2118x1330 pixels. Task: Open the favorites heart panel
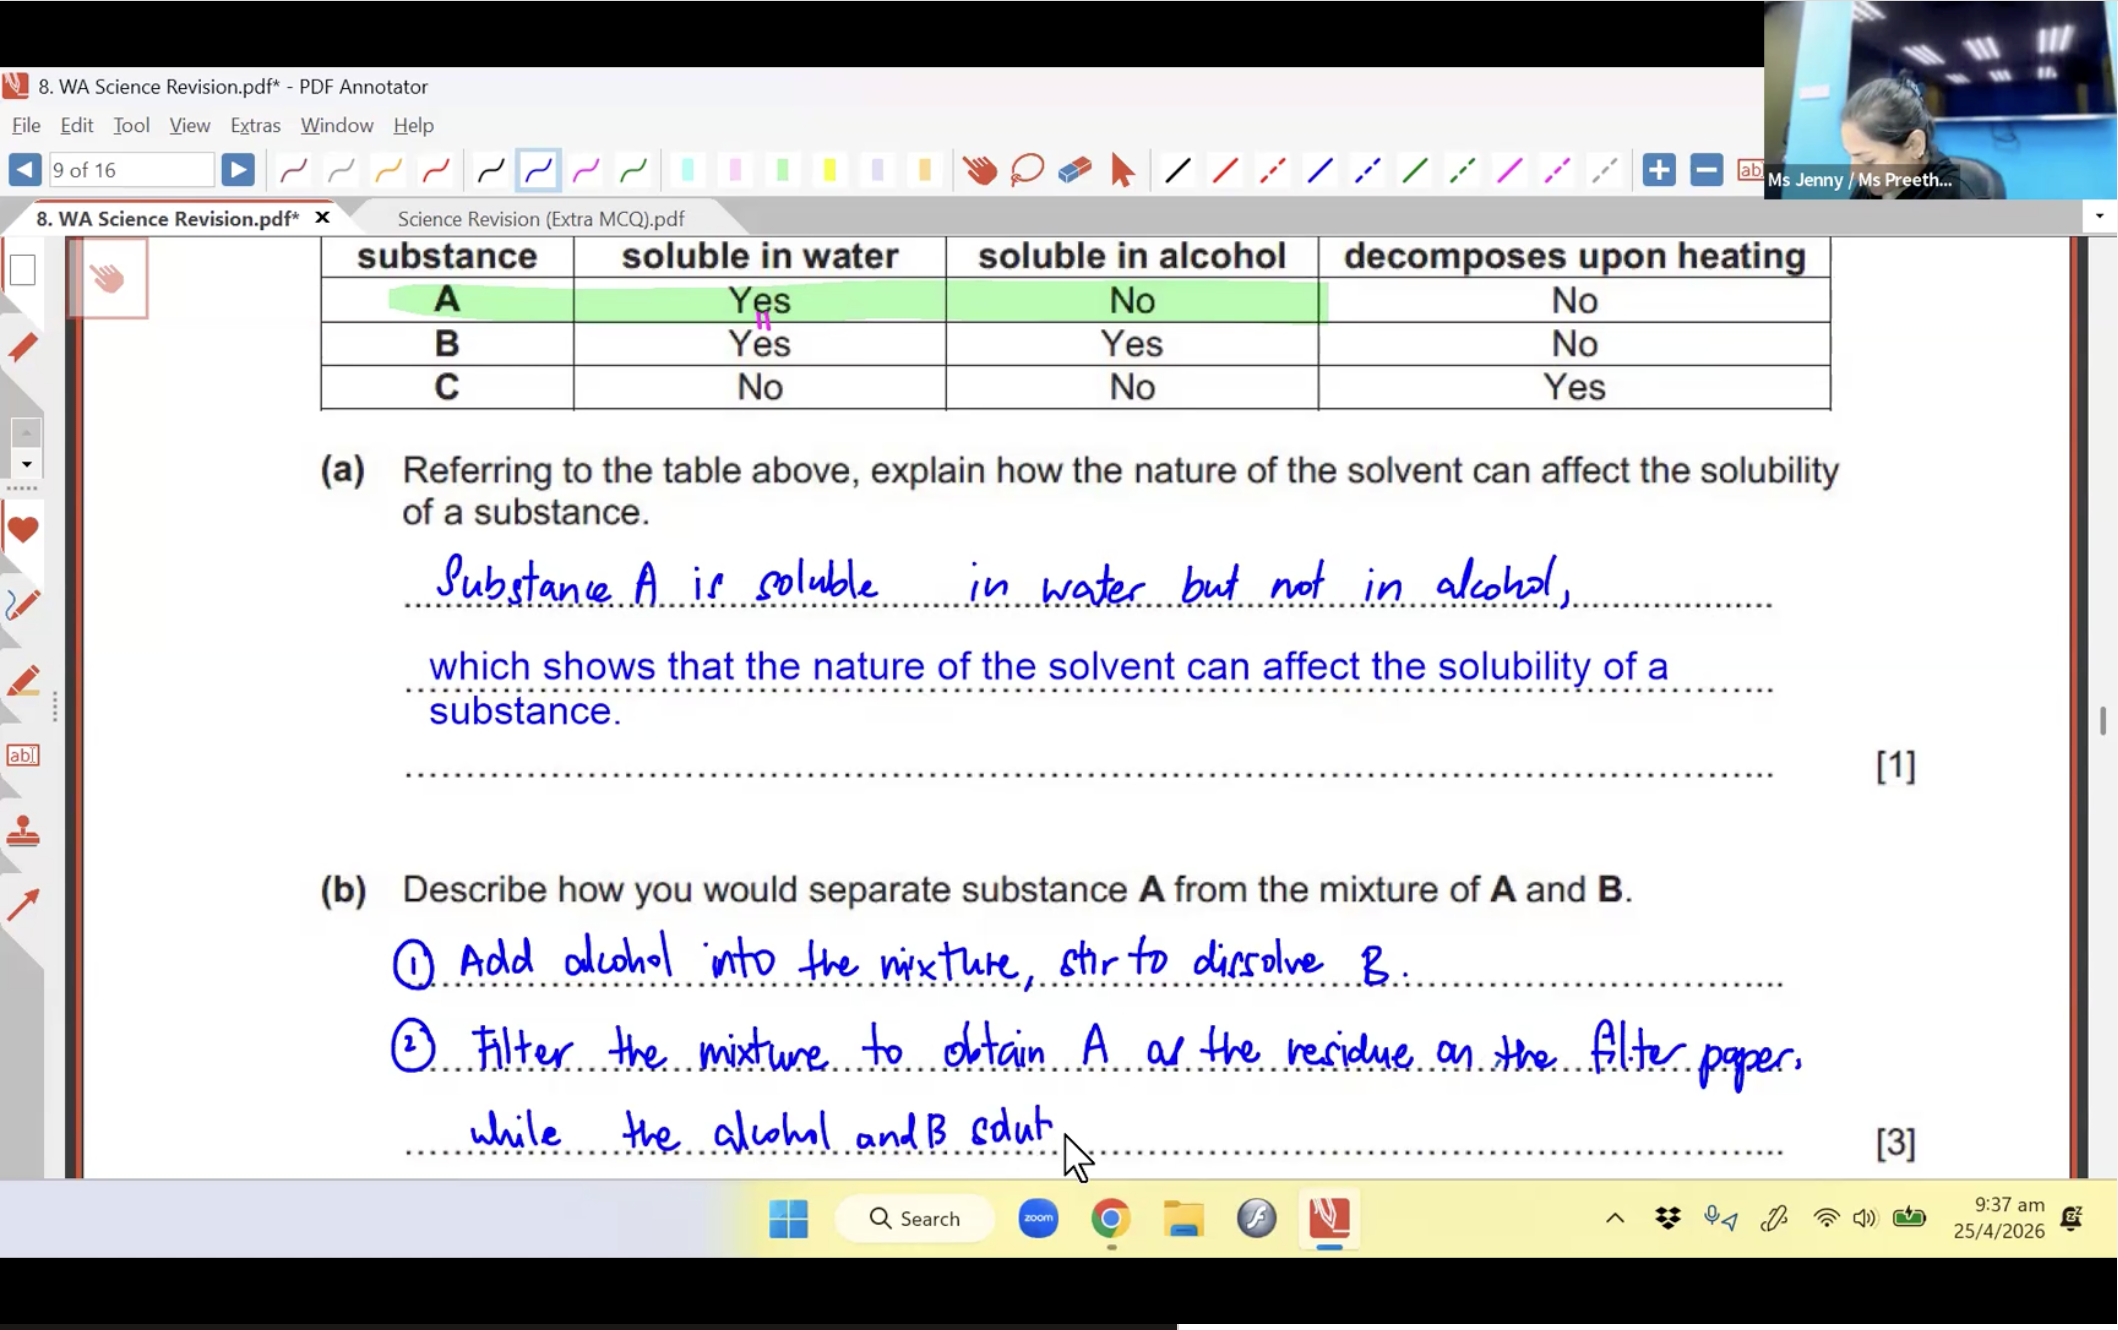click(22, 529)
